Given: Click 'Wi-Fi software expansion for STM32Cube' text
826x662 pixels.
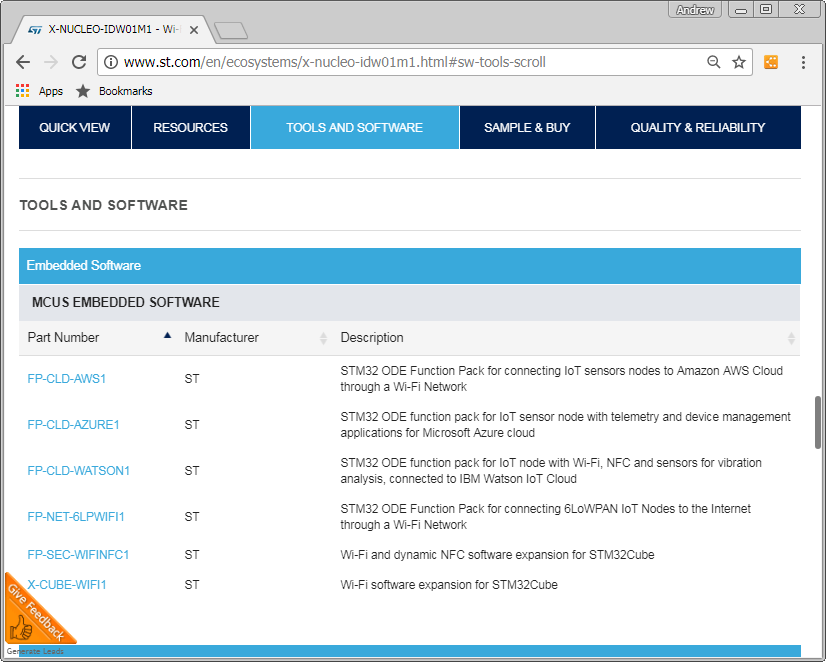Looking at the screenshot, I should (x=449, y=585).
